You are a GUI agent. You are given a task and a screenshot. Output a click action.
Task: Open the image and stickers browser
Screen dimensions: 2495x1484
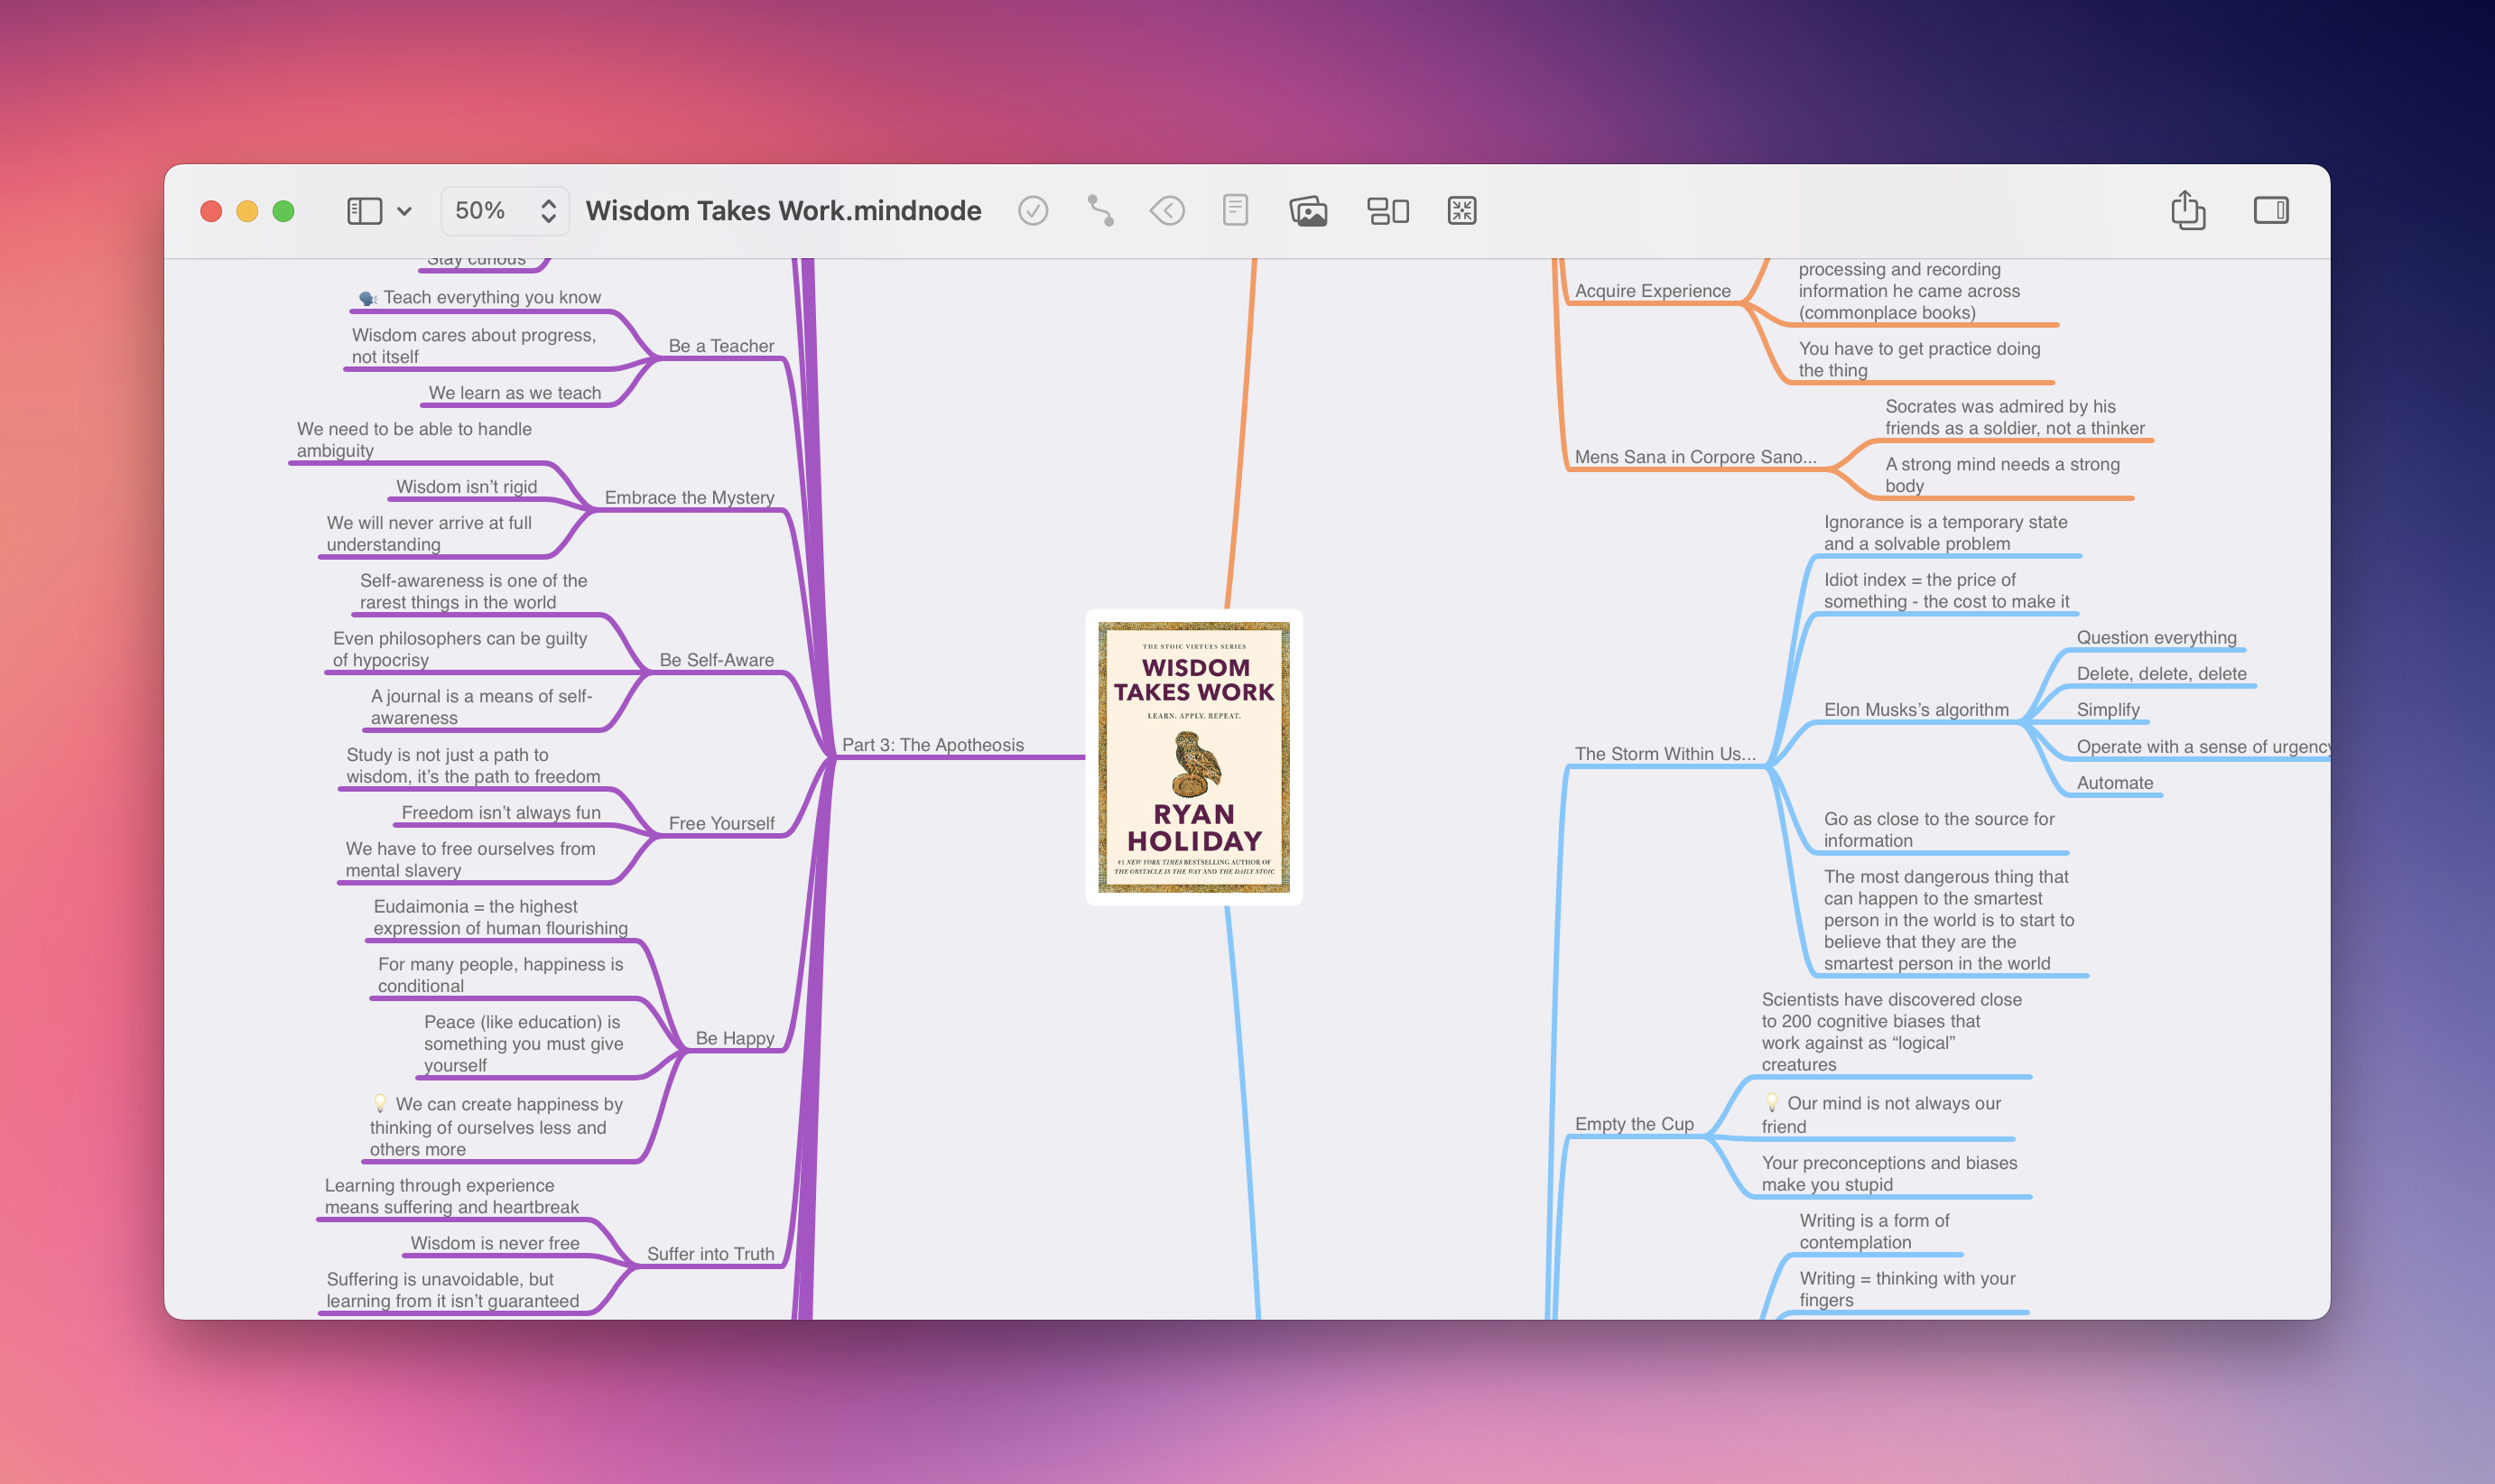pyautogui.click(x=1310, y=210)
